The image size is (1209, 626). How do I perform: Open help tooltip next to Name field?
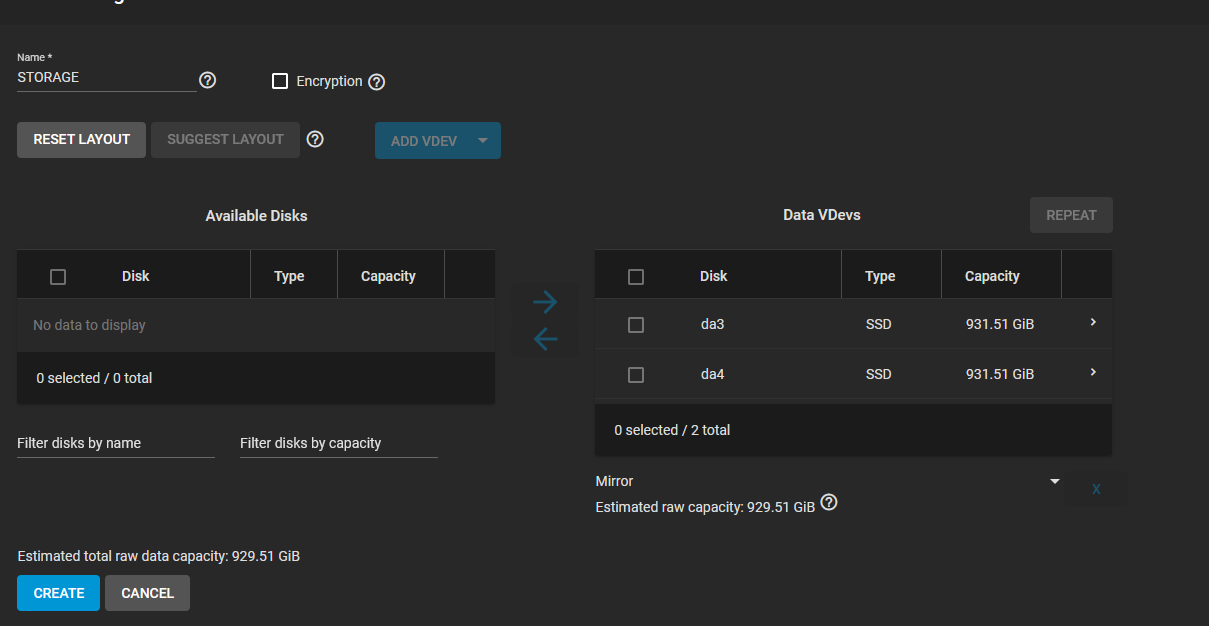208,80
